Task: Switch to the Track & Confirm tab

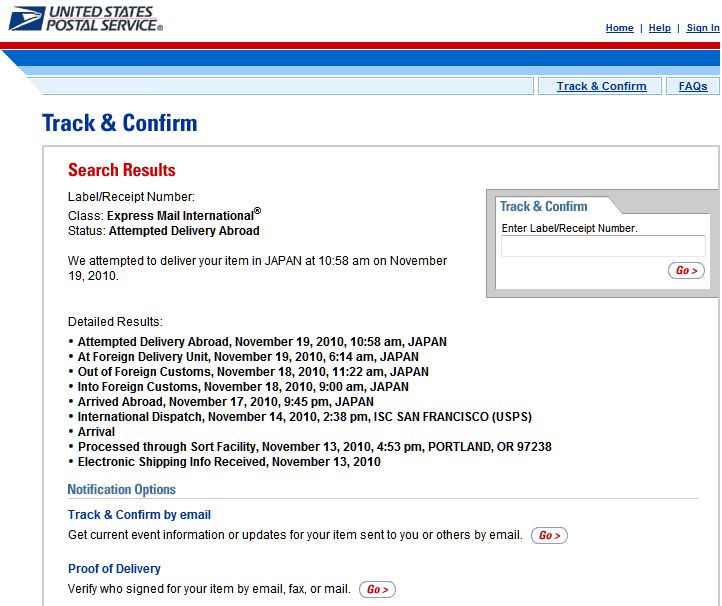Action: pyautogui.click(x=601, y=86)
